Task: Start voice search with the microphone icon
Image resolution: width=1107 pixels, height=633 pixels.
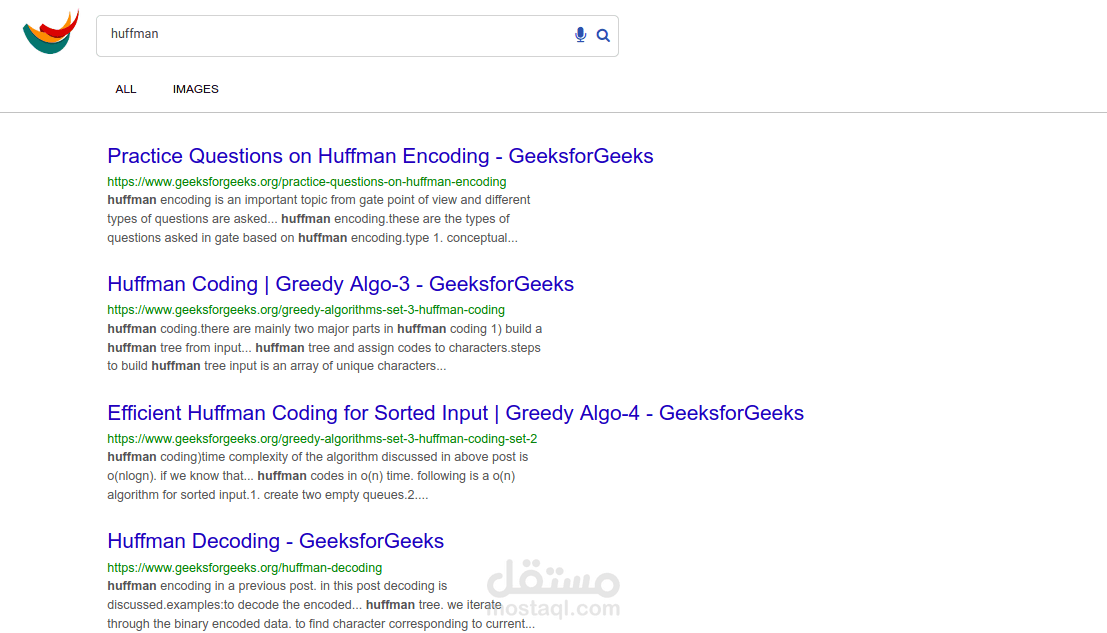Action: click(580, 35)
